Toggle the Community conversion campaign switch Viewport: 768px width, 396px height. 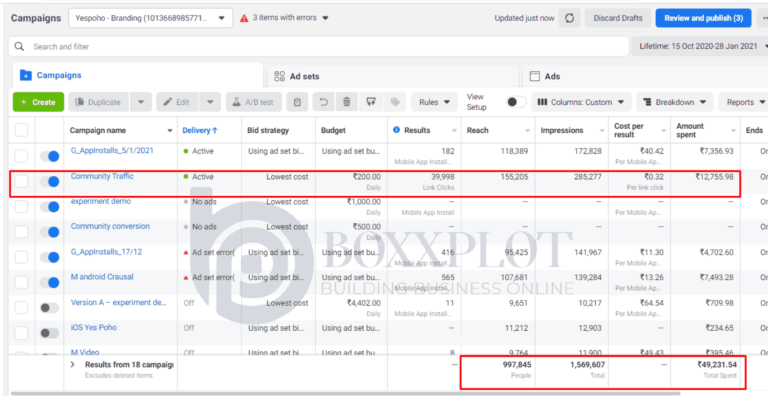click(49, 232)
